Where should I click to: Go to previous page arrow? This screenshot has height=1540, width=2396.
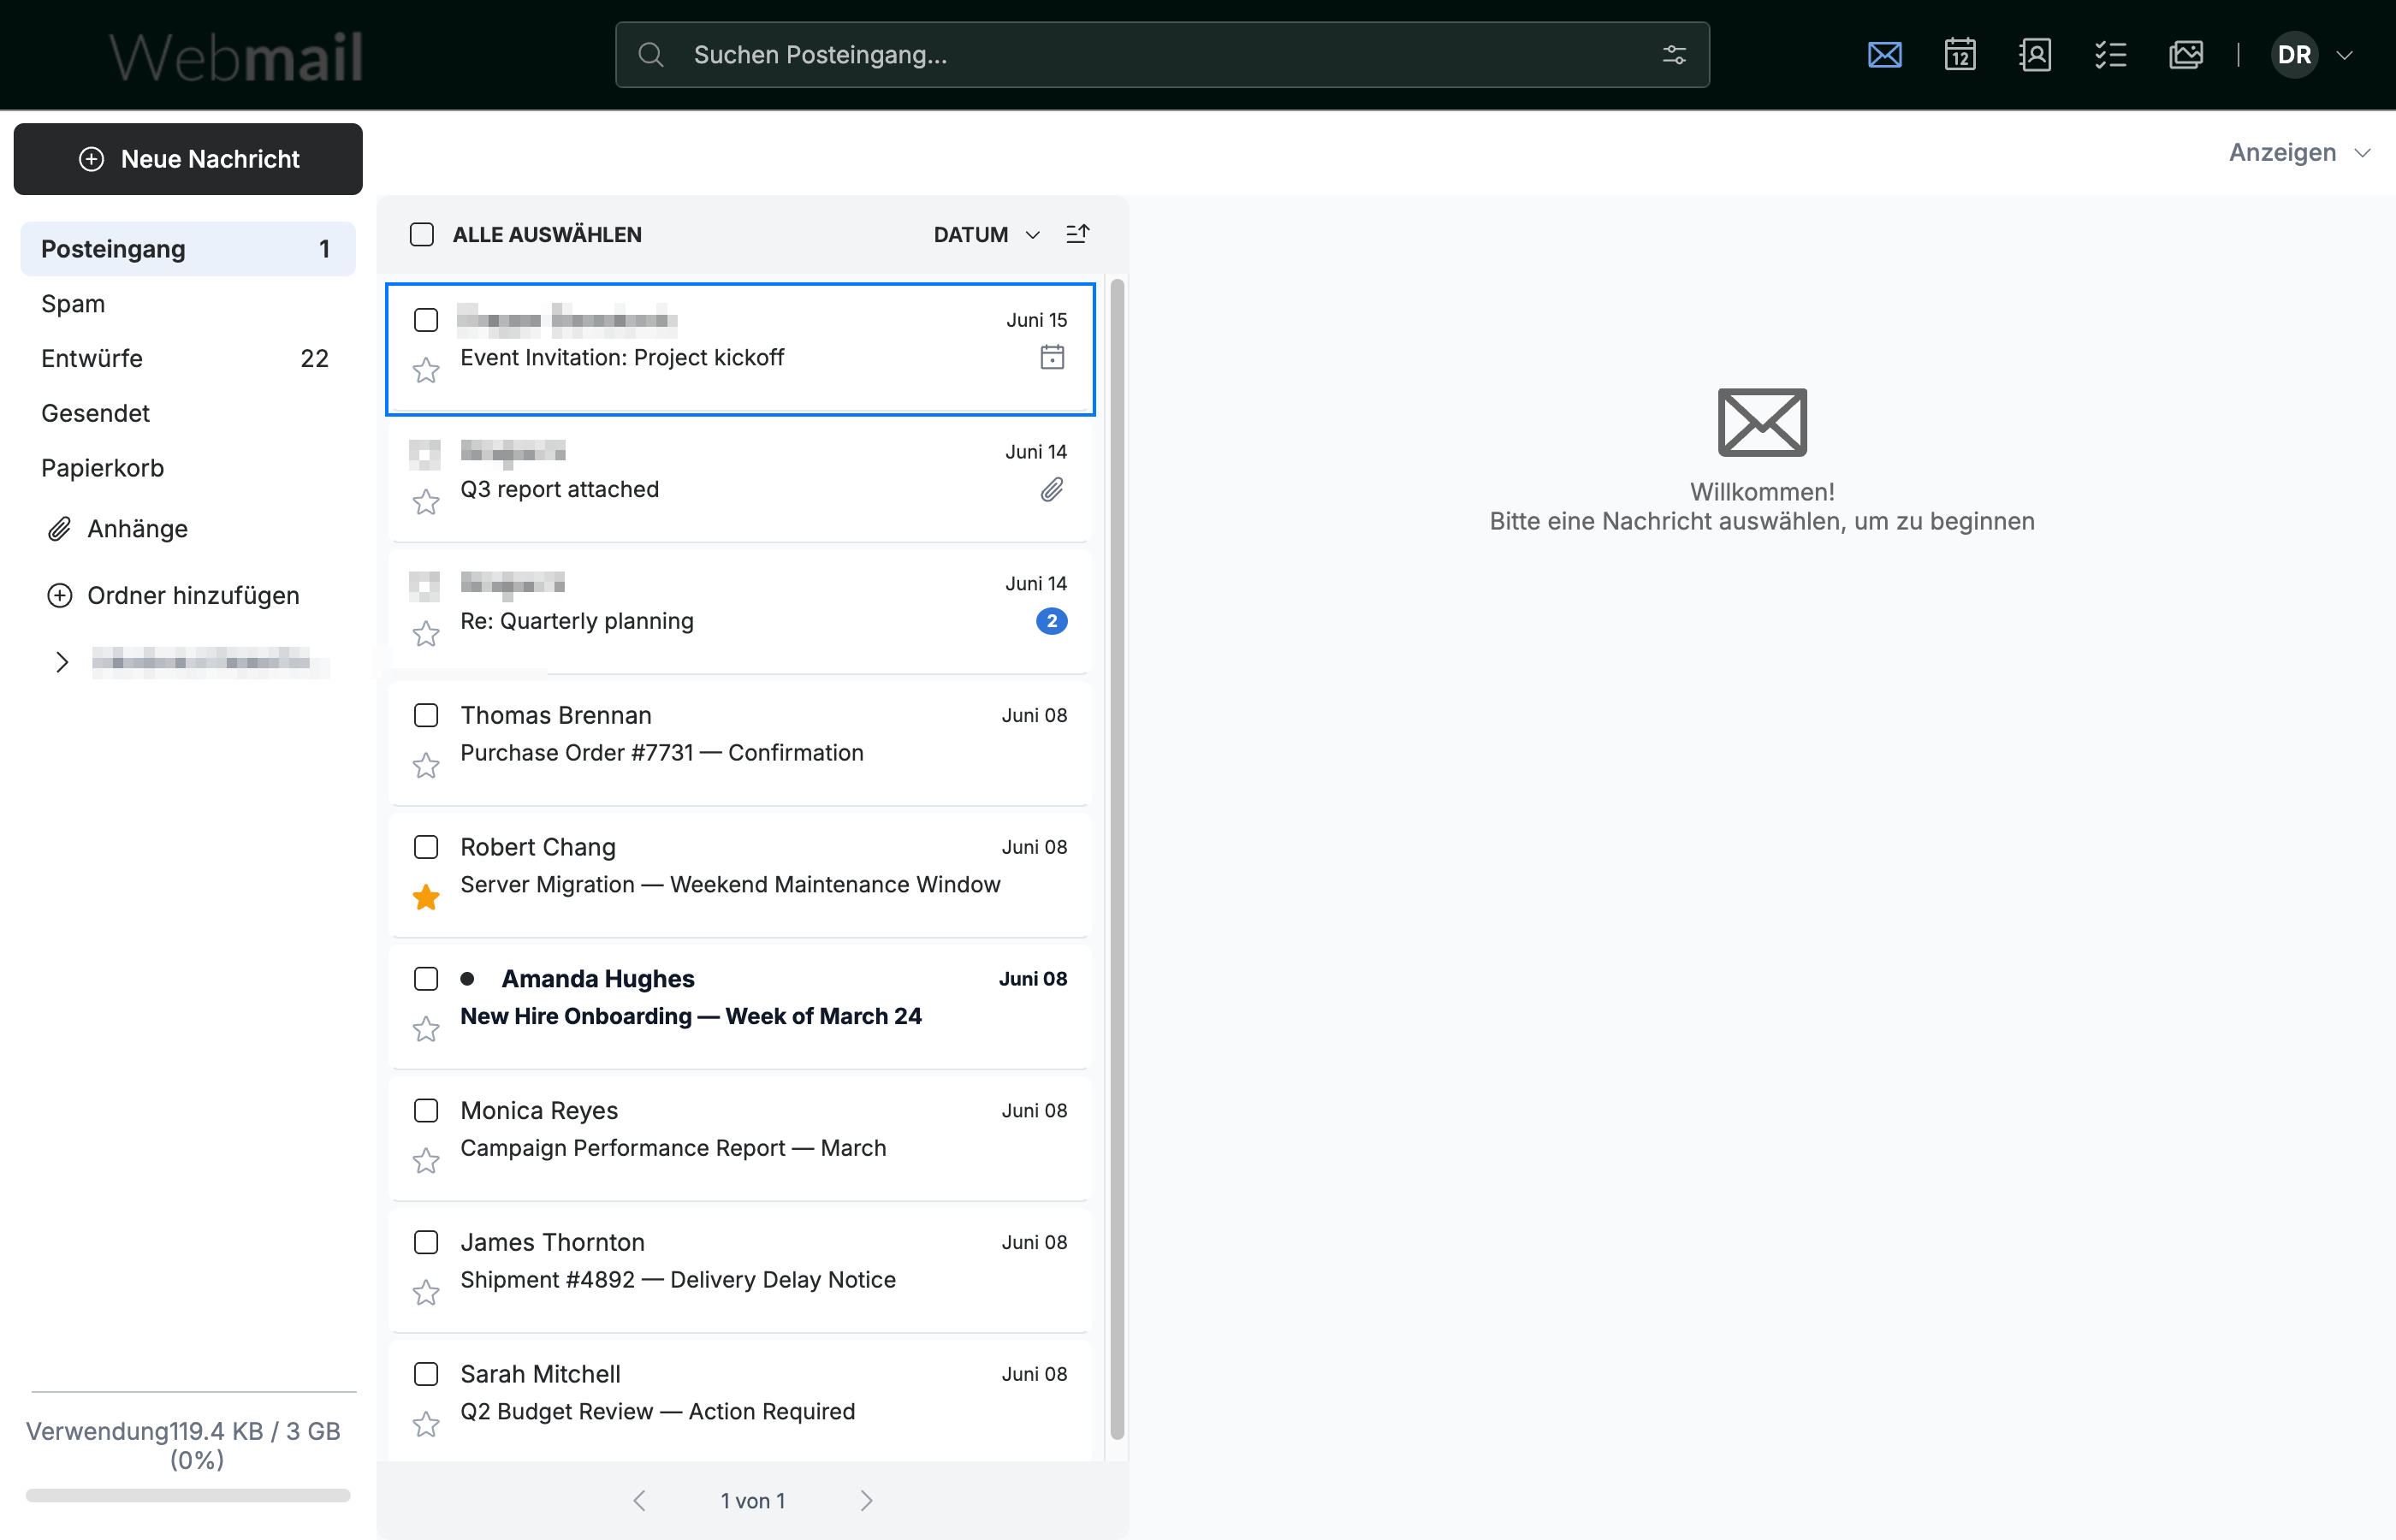[640, 1501]
